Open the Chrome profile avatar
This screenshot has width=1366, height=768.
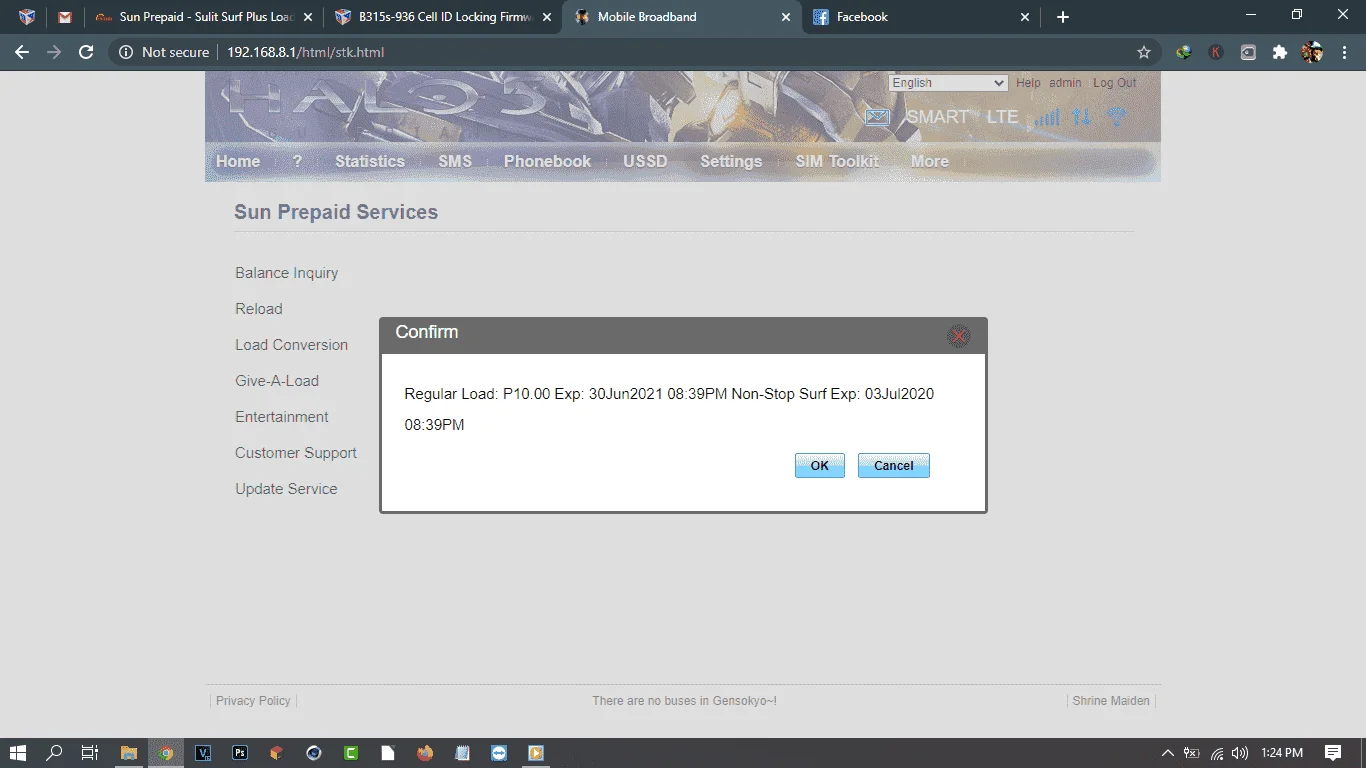point(1312,52)
